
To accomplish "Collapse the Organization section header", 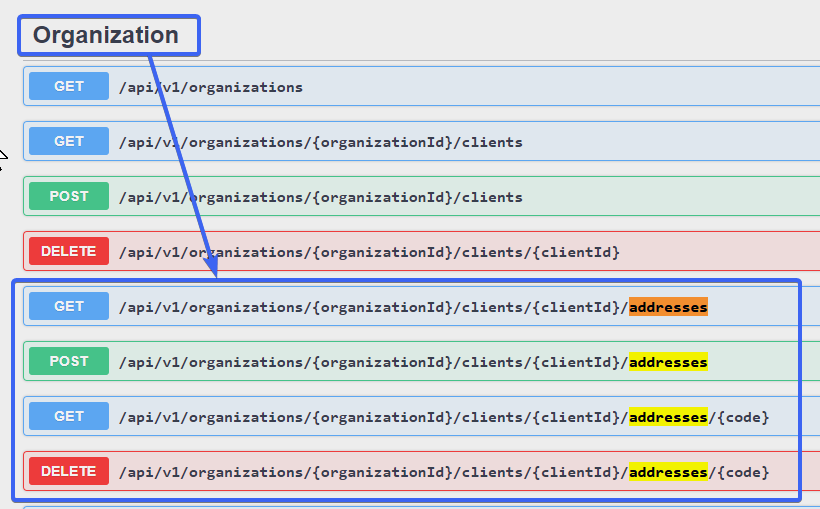I will 106,35.
